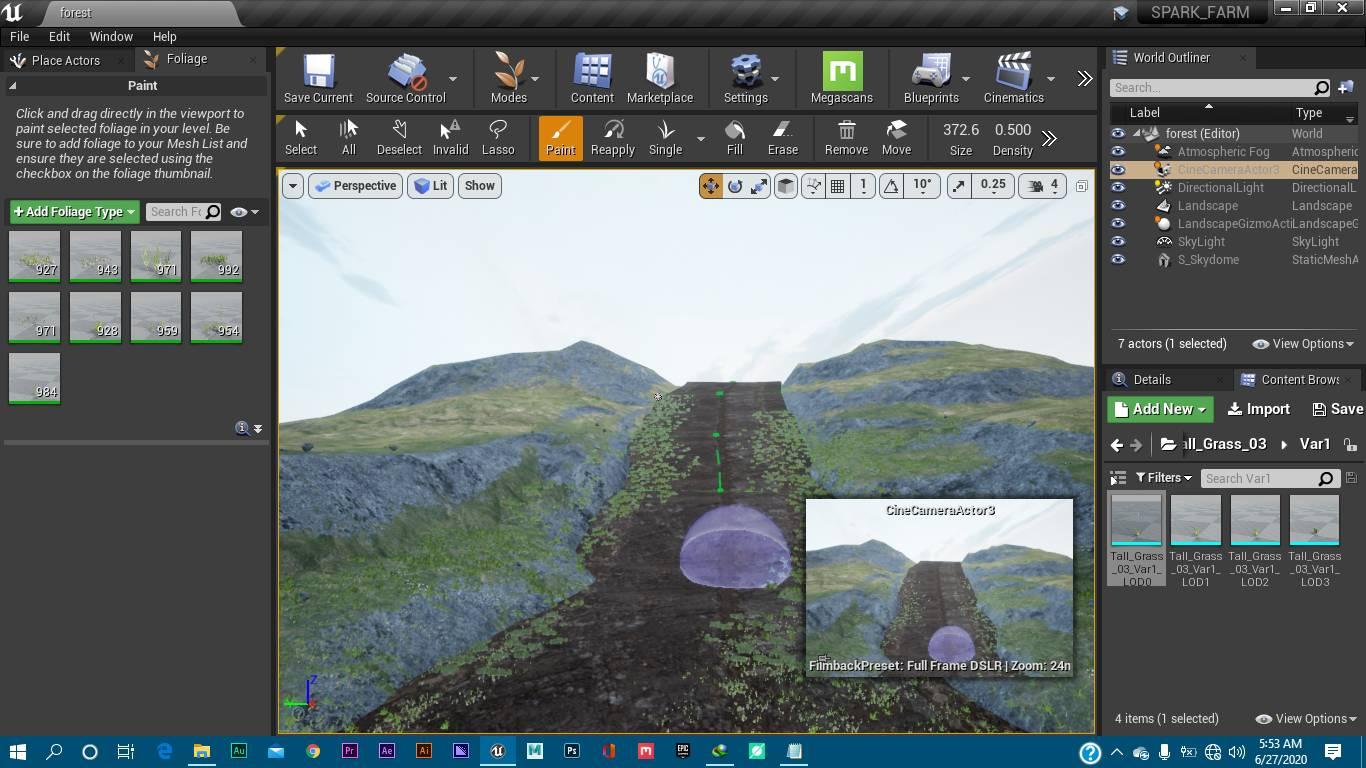Launch the Marketplace from the toolbar
The width and height of the screenshot is (1366, 768).
(659, 78)
